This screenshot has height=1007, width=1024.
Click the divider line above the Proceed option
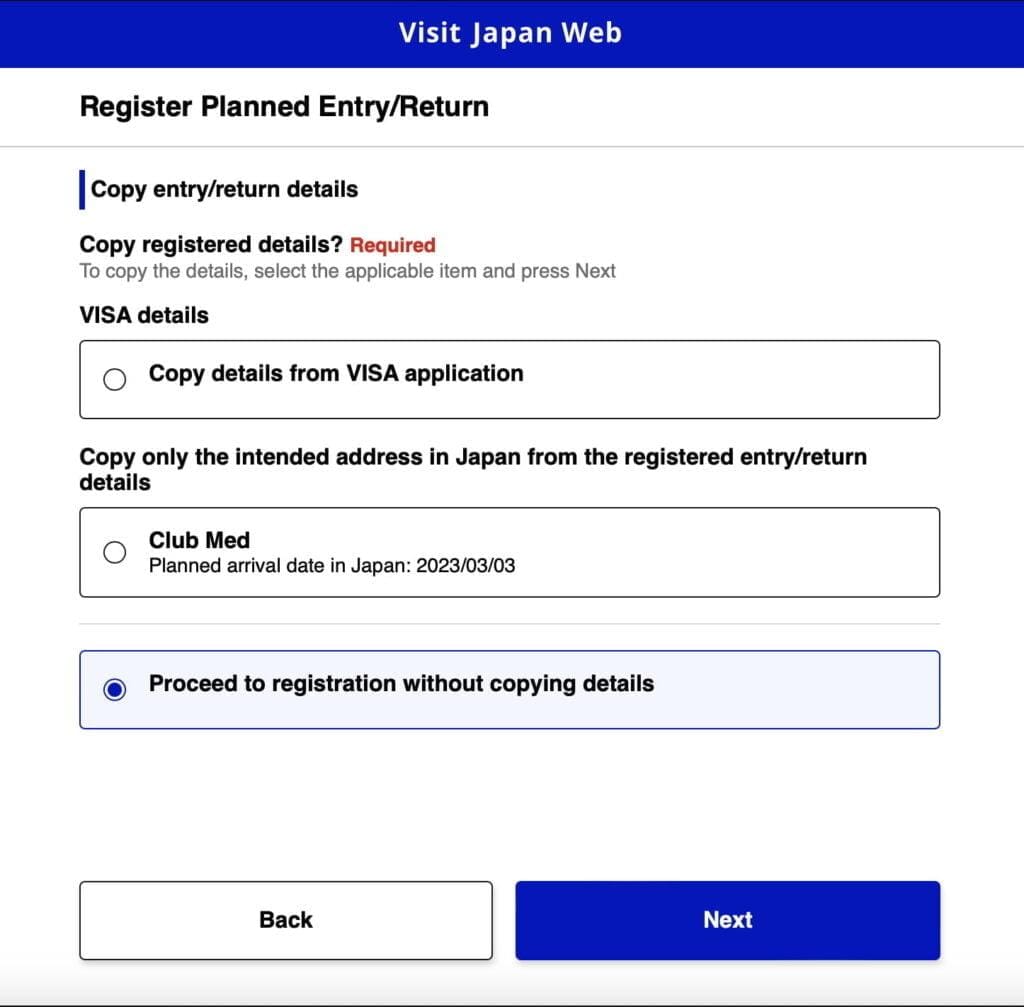click(x=510, y=624)
